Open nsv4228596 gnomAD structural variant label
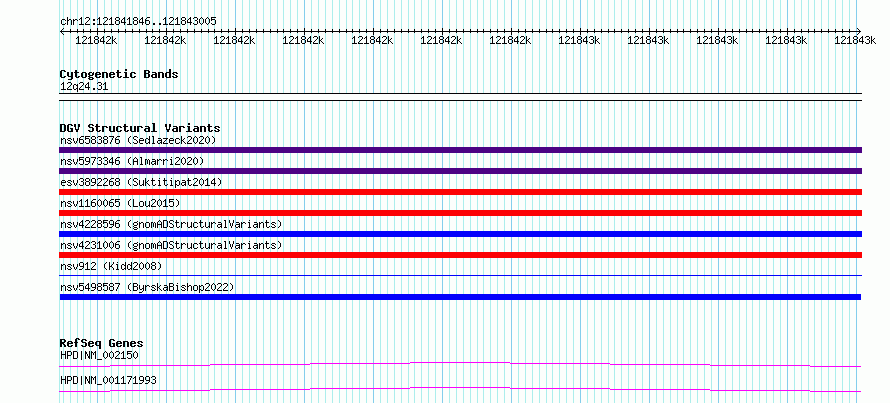Viewport: 890px width, 403px height. point(171,224)
